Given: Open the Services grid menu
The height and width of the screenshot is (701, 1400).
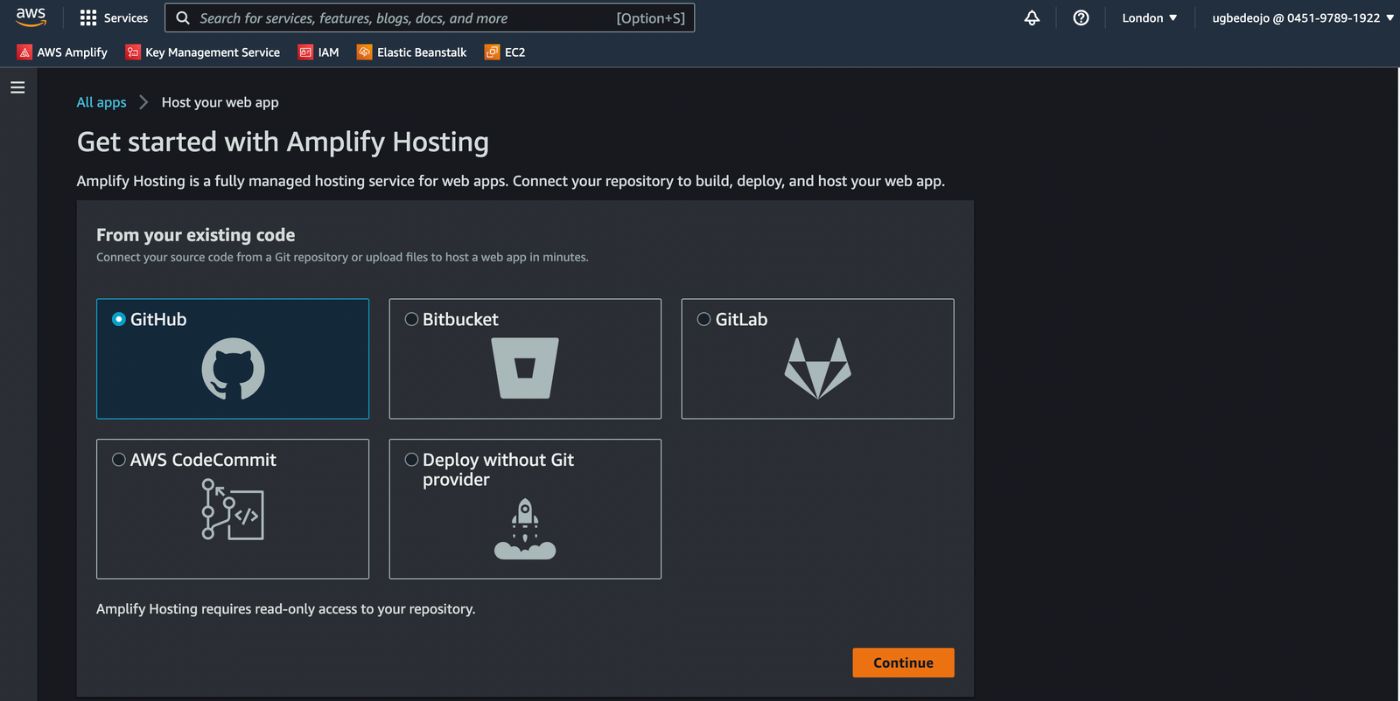Looking at the screenshot, I should pyautogui.click(x=88, y=18).
